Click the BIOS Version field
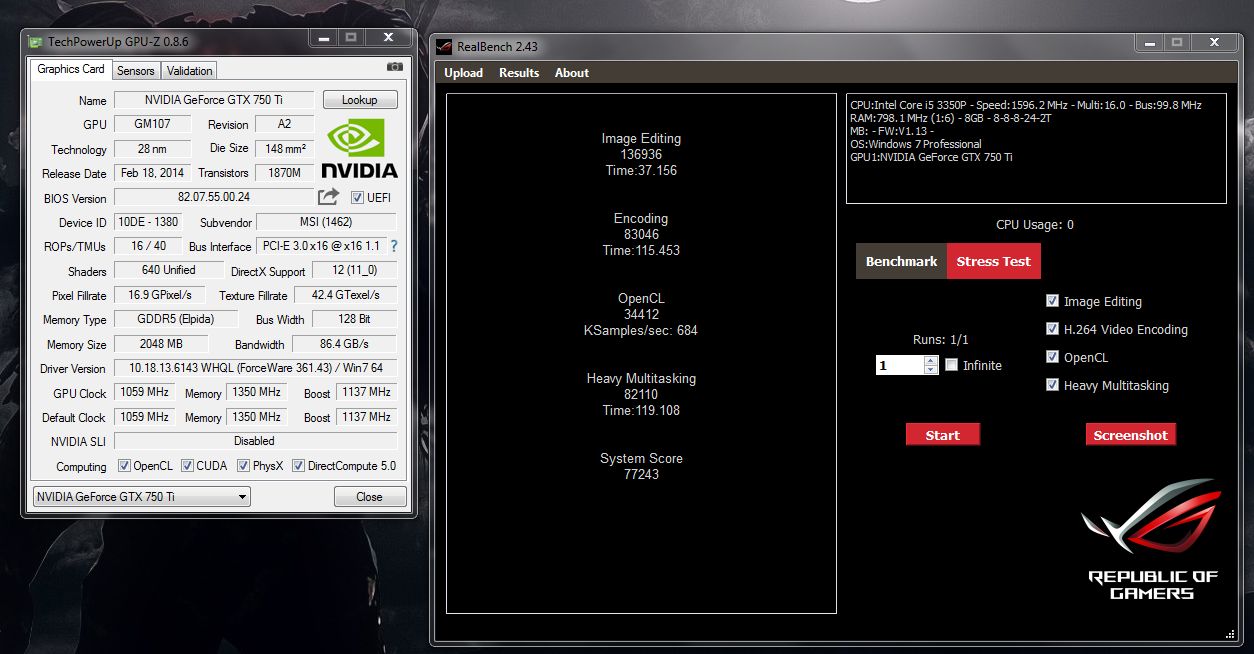 pos(214,198)
